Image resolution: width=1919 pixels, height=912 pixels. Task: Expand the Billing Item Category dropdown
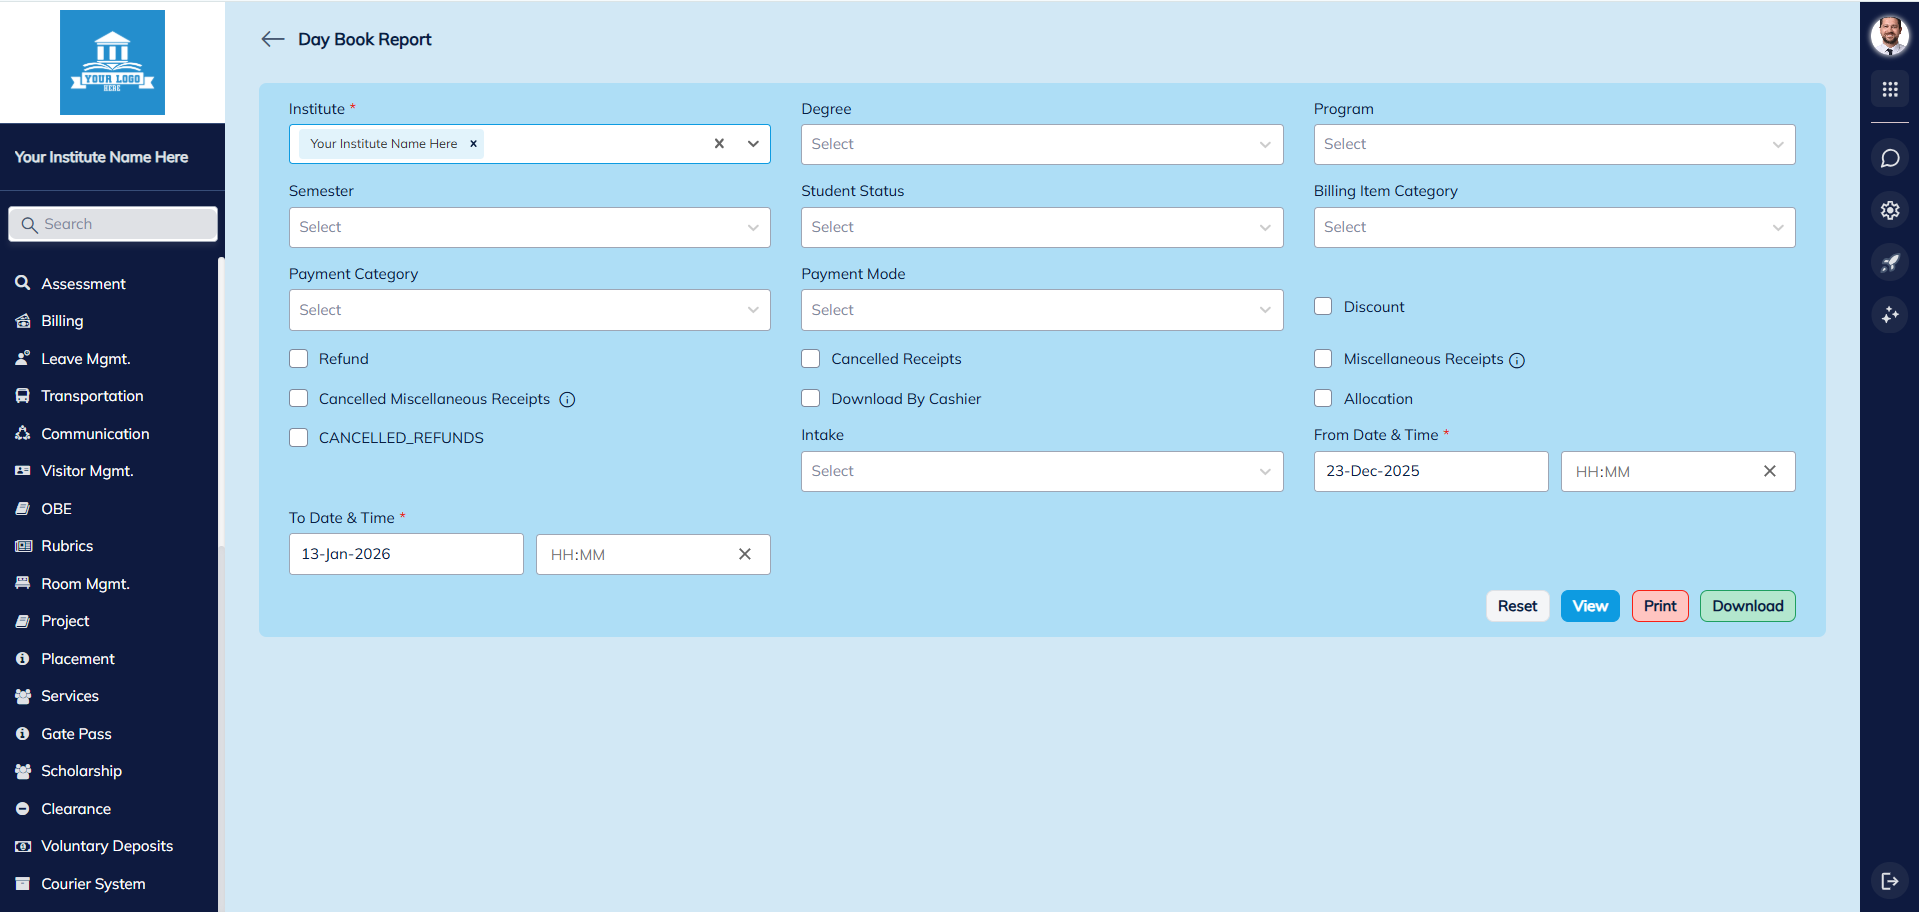1553,227
